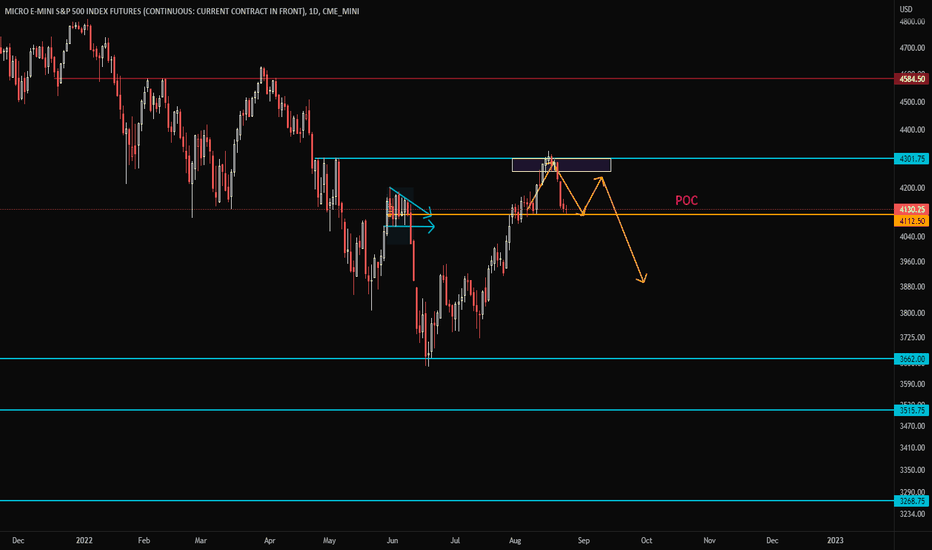
Task: Click the 3960.00 price axis tick
Action: tap(912, 262)
